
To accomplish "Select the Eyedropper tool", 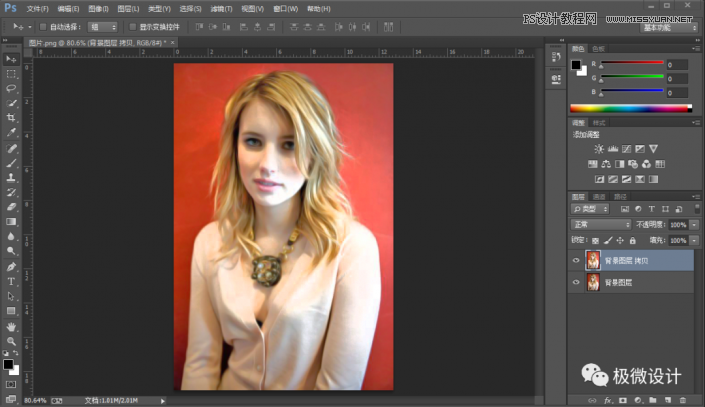I will pyautogui.click(x=11, y=132).
